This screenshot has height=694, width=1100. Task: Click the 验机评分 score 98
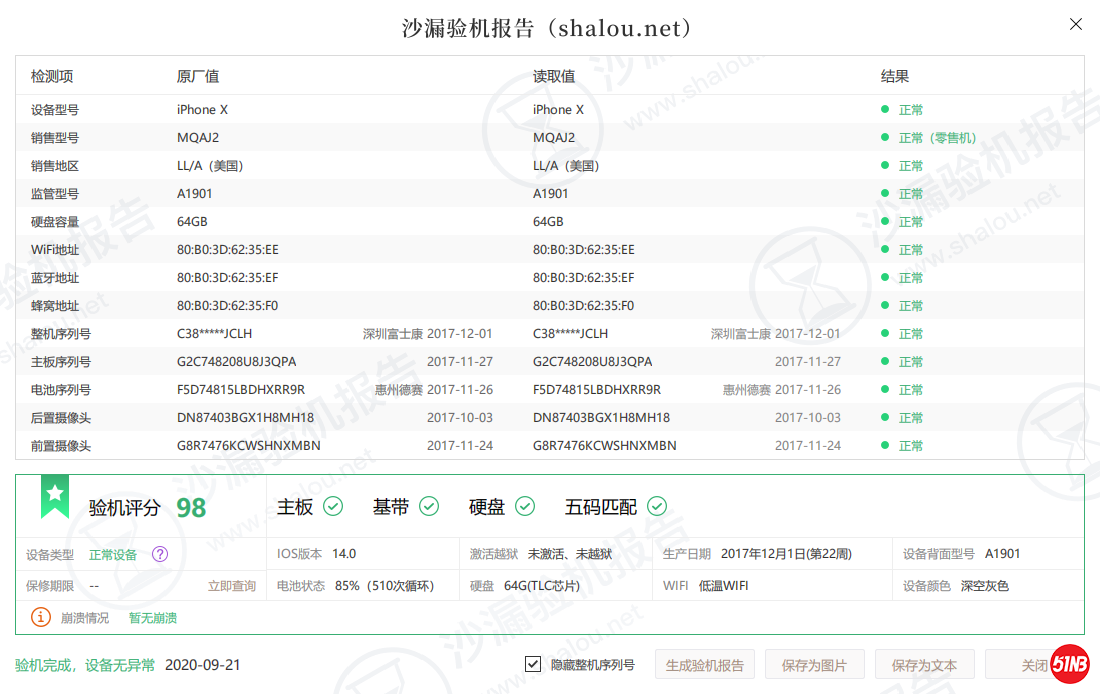(191, 508)
